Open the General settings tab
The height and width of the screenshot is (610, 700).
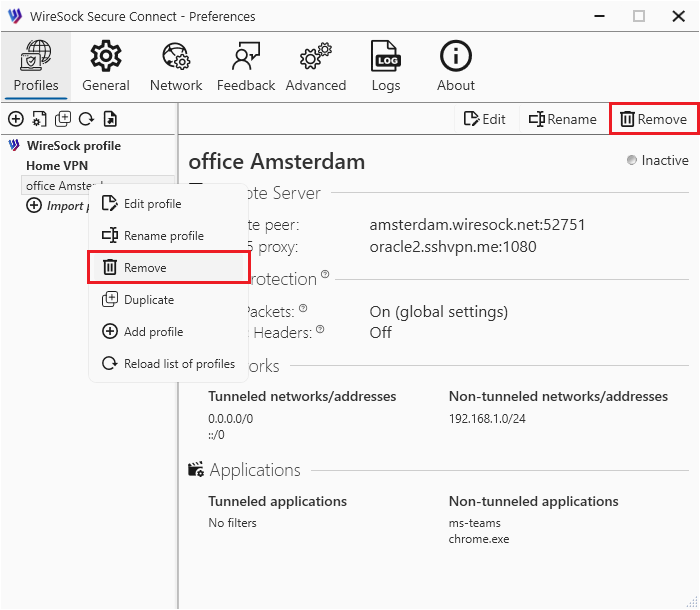pos(106,66)
